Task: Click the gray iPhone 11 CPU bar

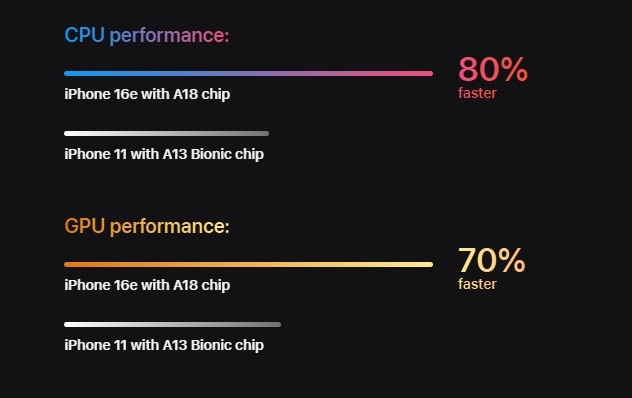Action: pos(166,133)
